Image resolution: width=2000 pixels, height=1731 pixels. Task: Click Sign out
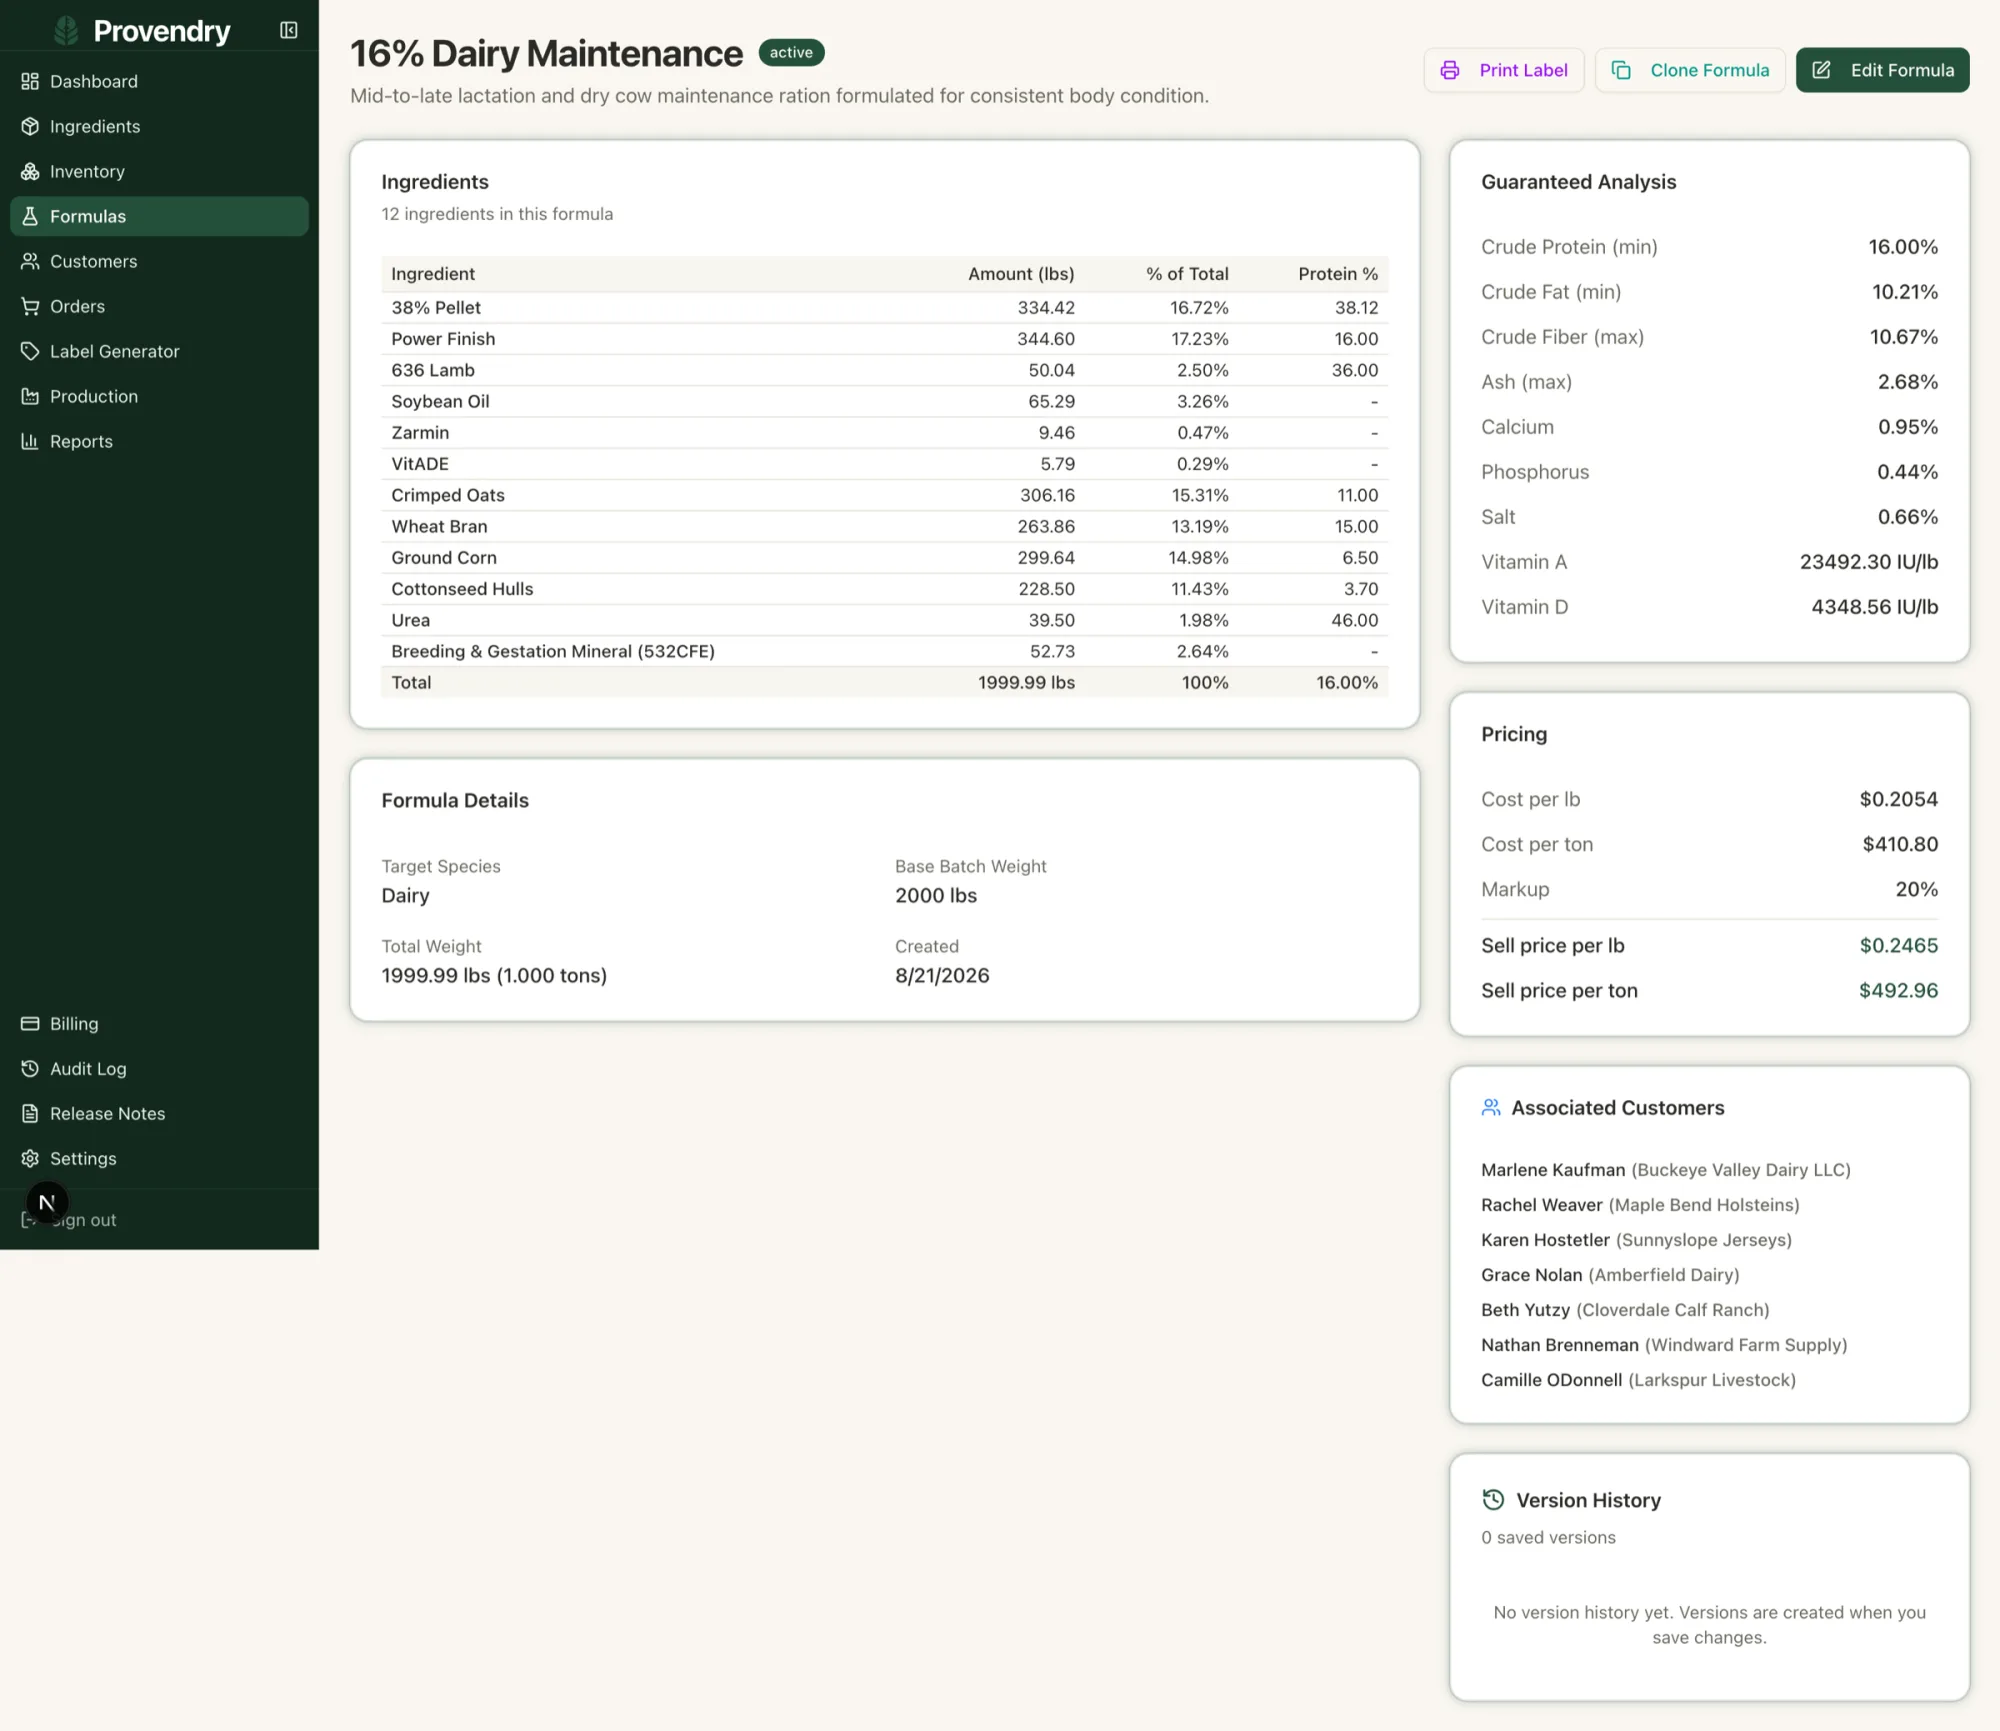click(159, 1220)
